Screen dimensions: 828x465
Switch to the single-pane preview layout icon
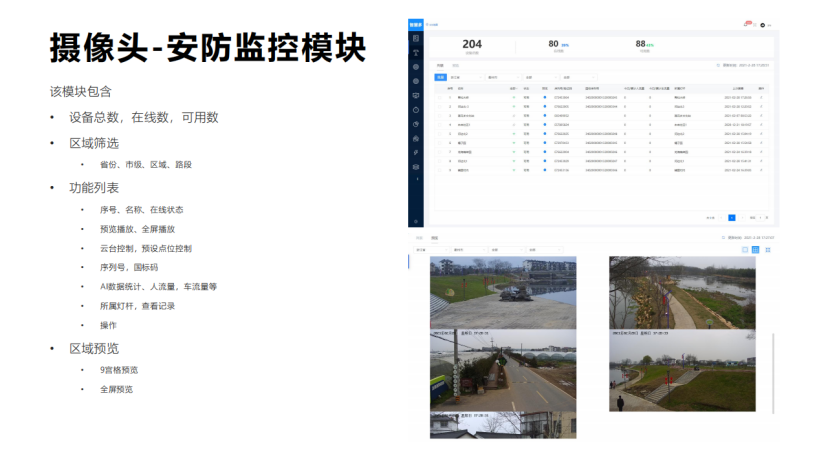[x=745, y=250]
